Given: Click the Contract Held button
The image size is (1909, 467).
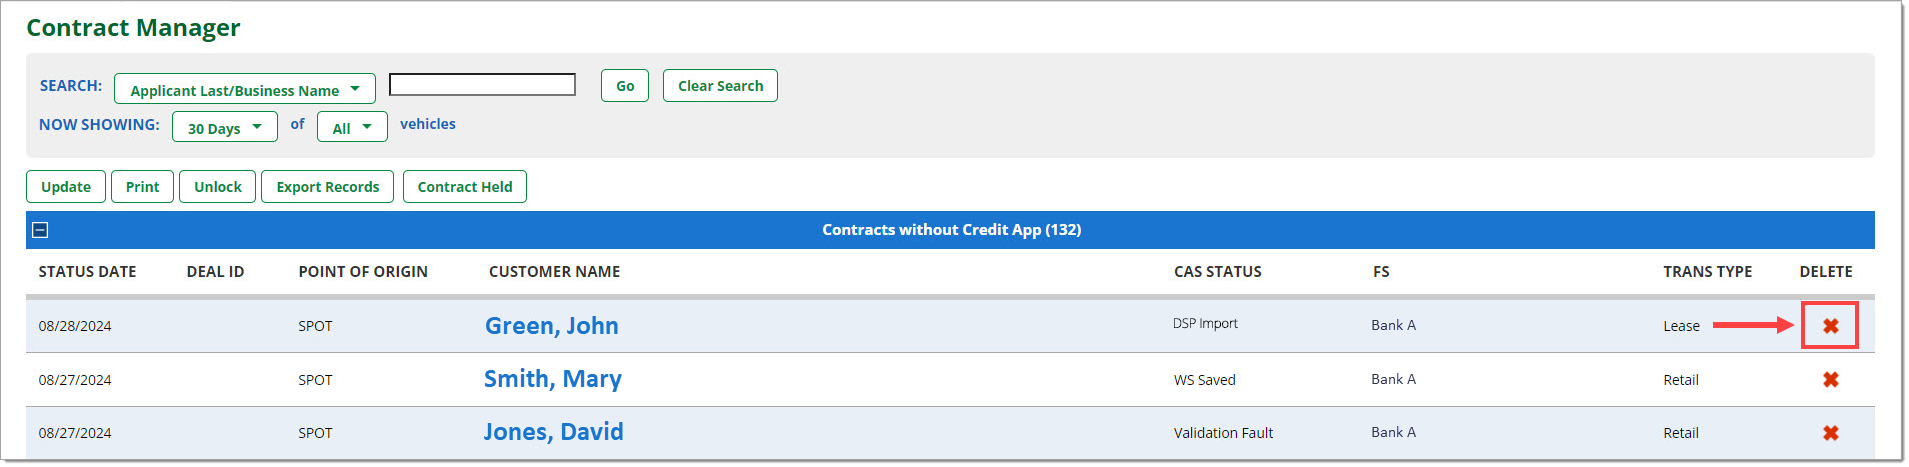Looking at the screenshot, I should click(465, 187).
